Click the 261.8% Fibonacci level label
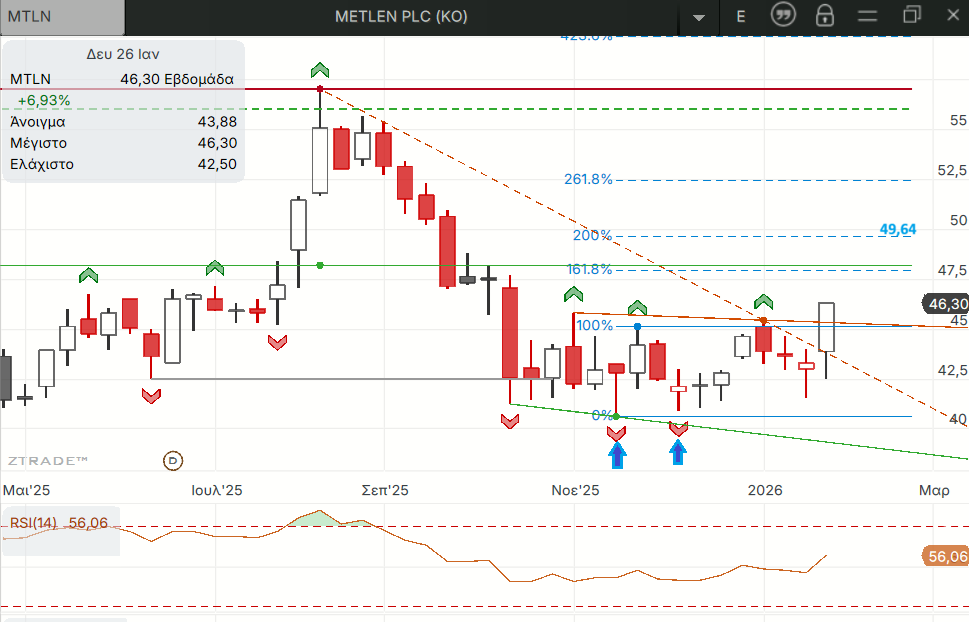The image size is (969, 622). pyautogui.click(x=588, y=180)
